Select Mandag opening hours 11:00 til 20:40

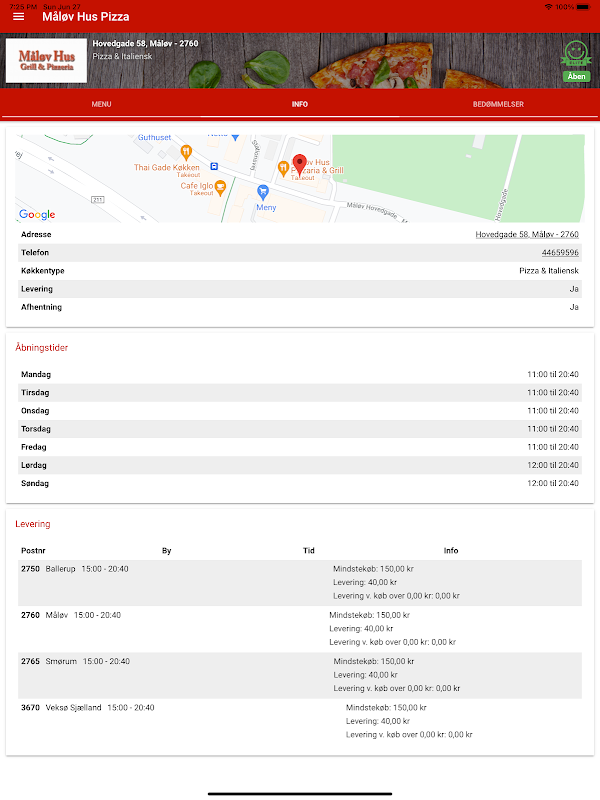(553, 374)
